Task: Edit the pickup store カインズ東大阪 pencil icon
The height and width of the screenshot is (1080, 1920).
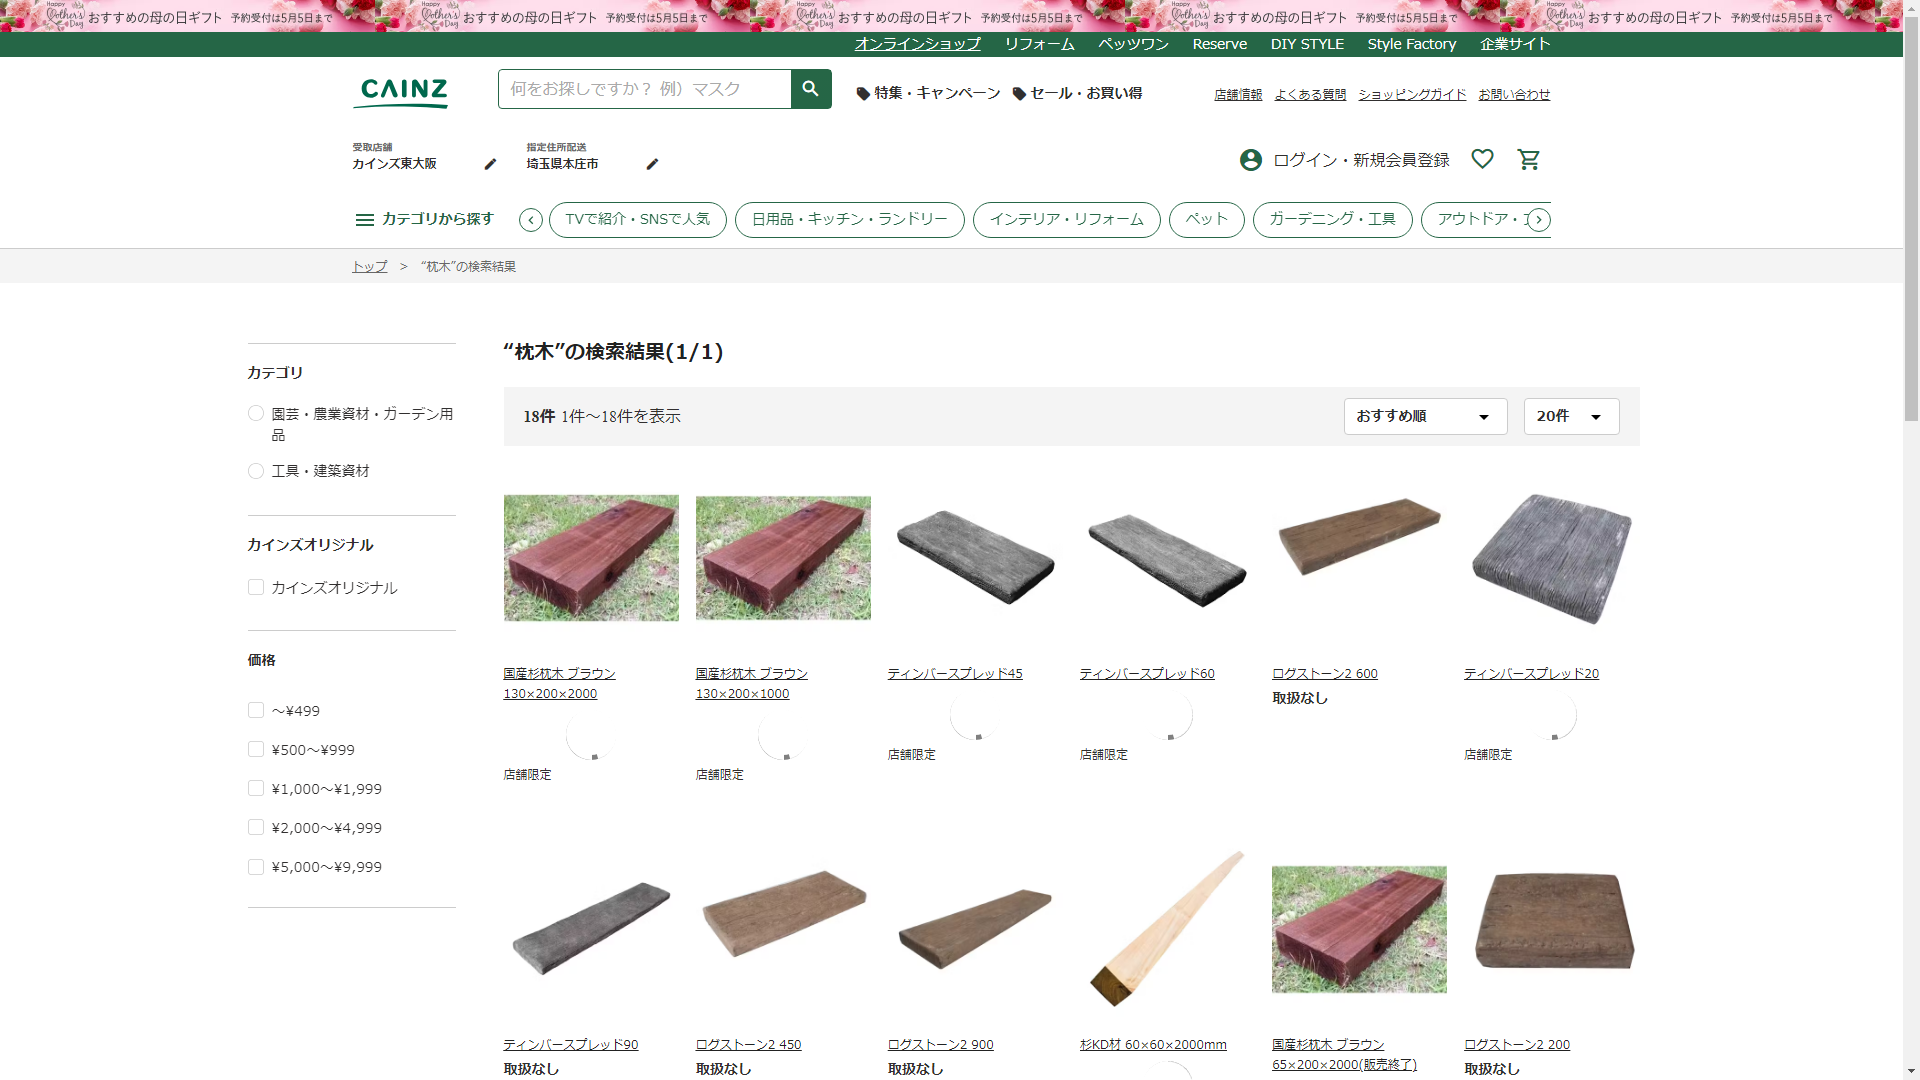Action: coord(490,164)
